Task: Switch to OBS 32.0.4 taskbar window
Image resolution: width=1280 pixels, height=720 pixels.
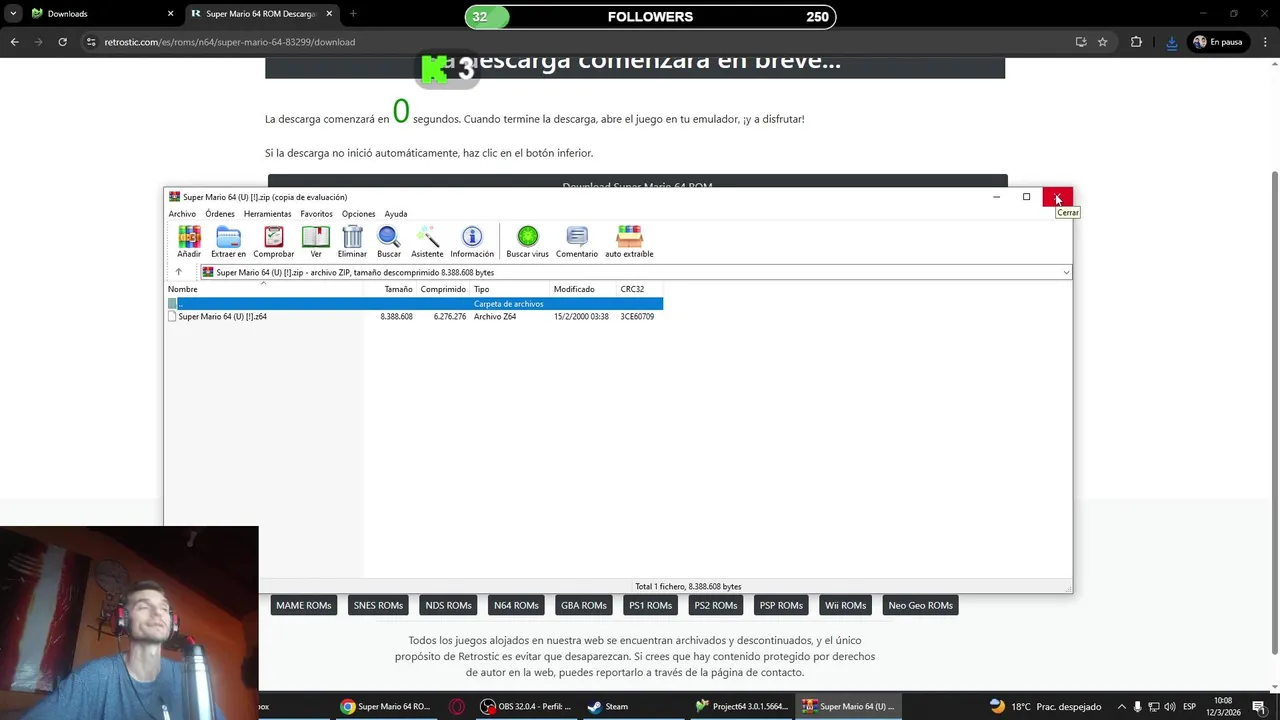Action: click(527, 706)
